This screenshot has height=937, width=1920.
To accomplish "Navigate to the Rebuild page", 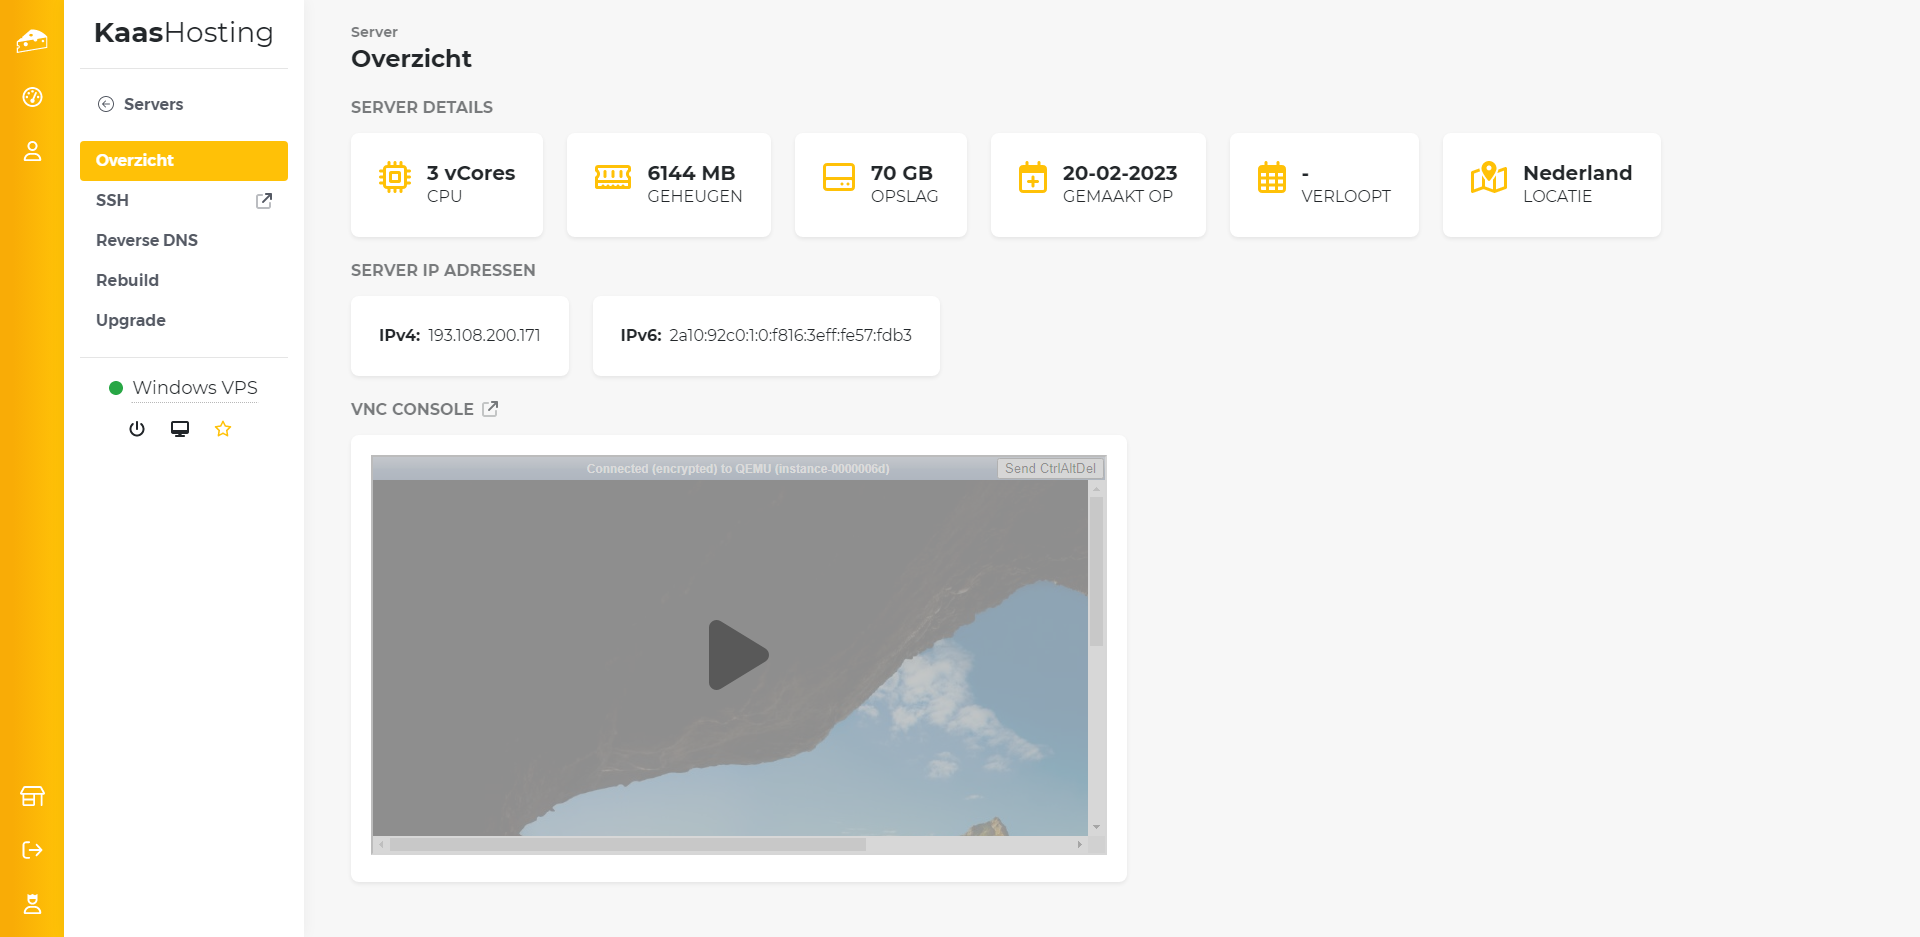I will tap(127, 280).
